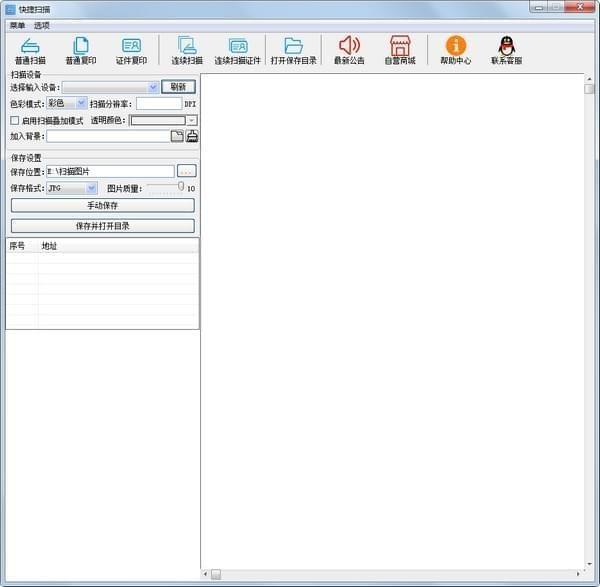Viewport: 600px width, 587px height.
Task: Open the 选择输入设备 device dropdown
Action: [153, 87]
